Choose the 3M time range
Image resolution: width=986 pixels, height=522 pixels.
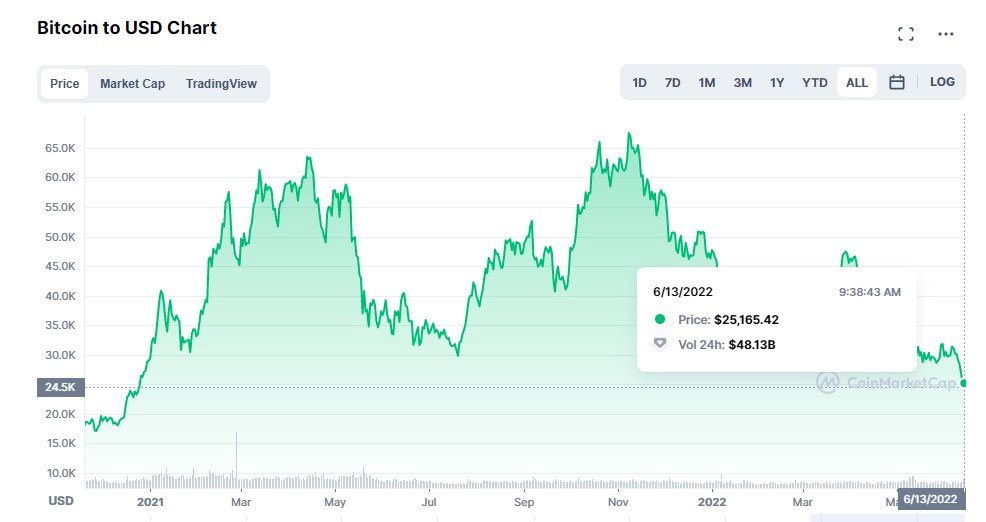click(743, 83)
